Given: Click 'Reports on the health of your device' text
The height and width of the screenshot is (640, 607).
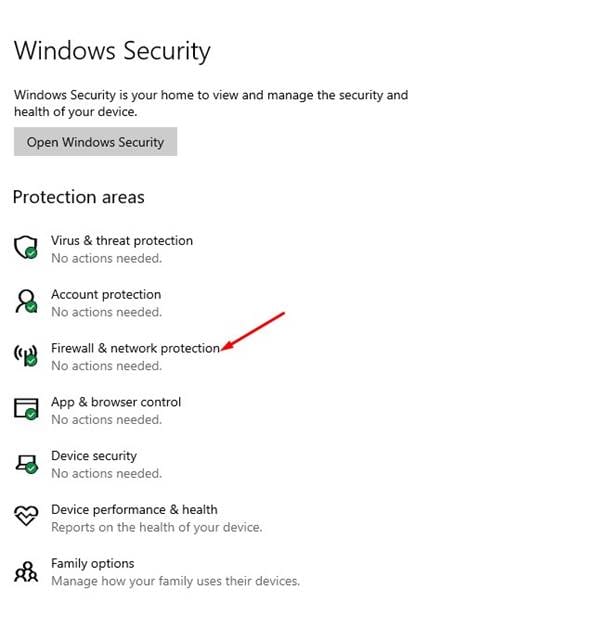Looking at the screenshot, I should pos(157,527).
